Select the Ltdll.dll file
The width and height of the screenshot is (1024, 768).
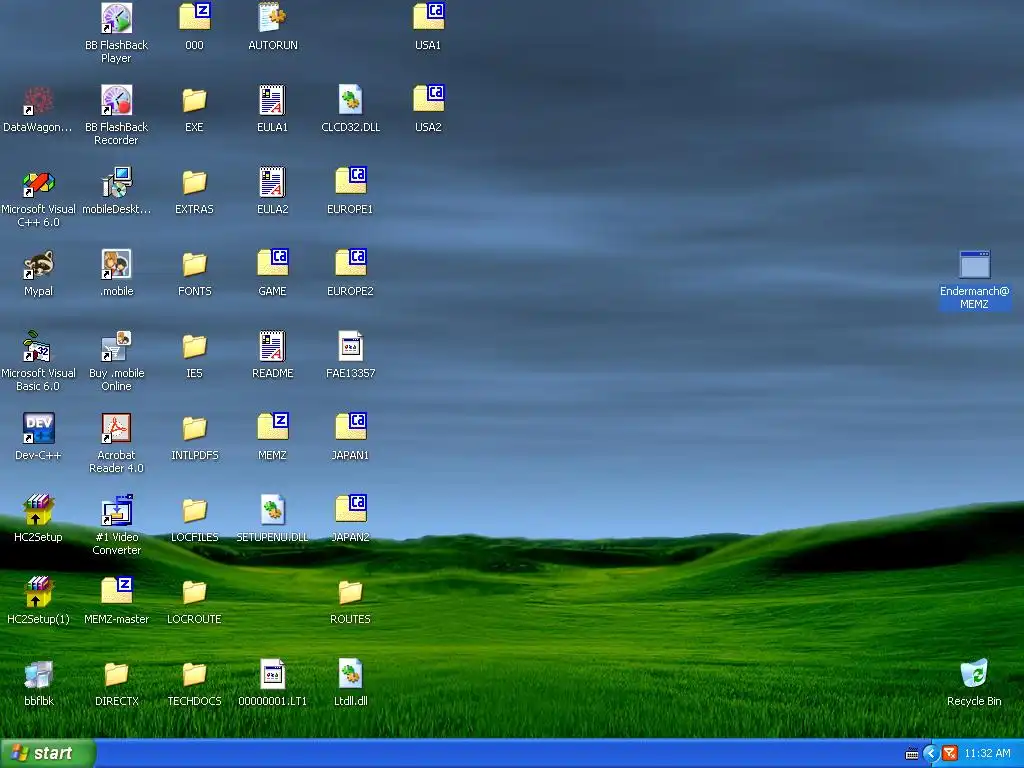(350, 674)
